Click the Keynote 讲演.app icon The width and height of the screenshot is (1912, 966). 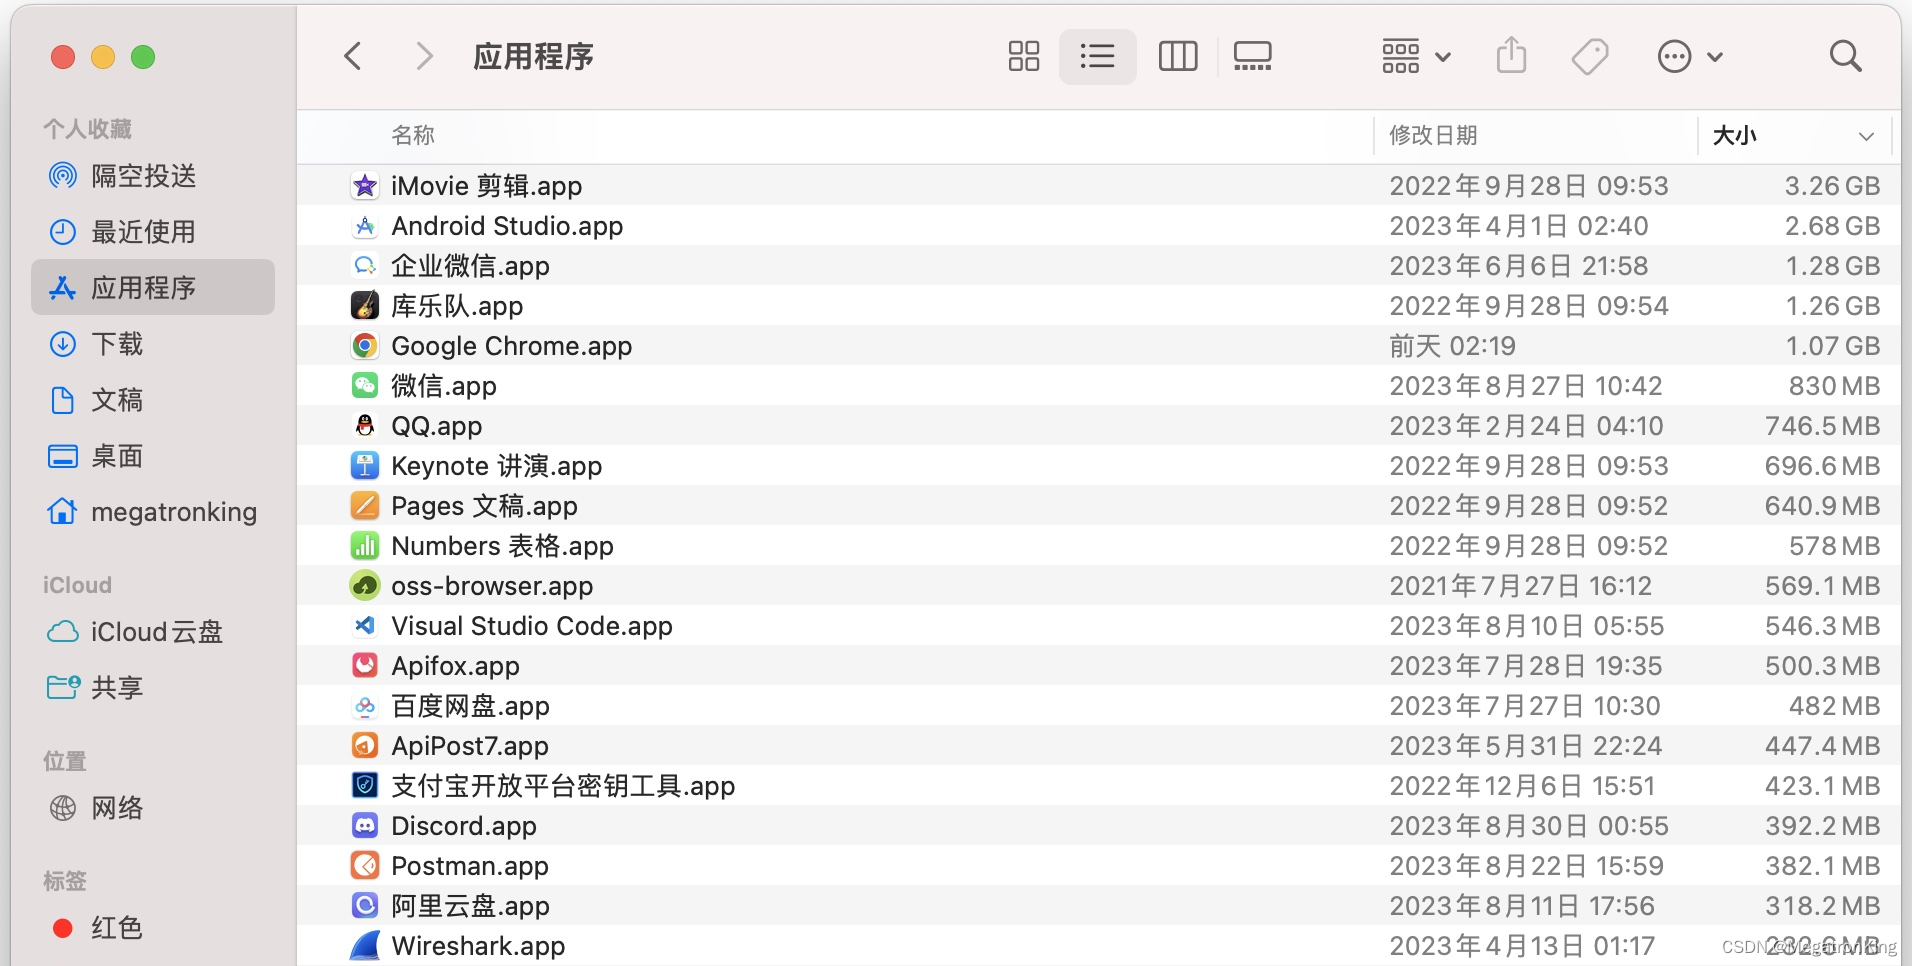tap(365, 466)
